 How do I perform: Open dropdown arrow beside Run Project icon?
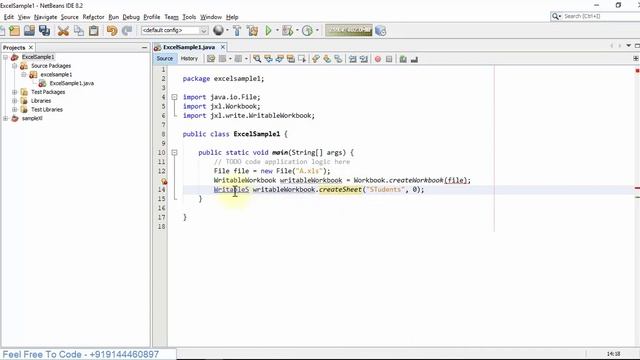[x=278, y=30]
